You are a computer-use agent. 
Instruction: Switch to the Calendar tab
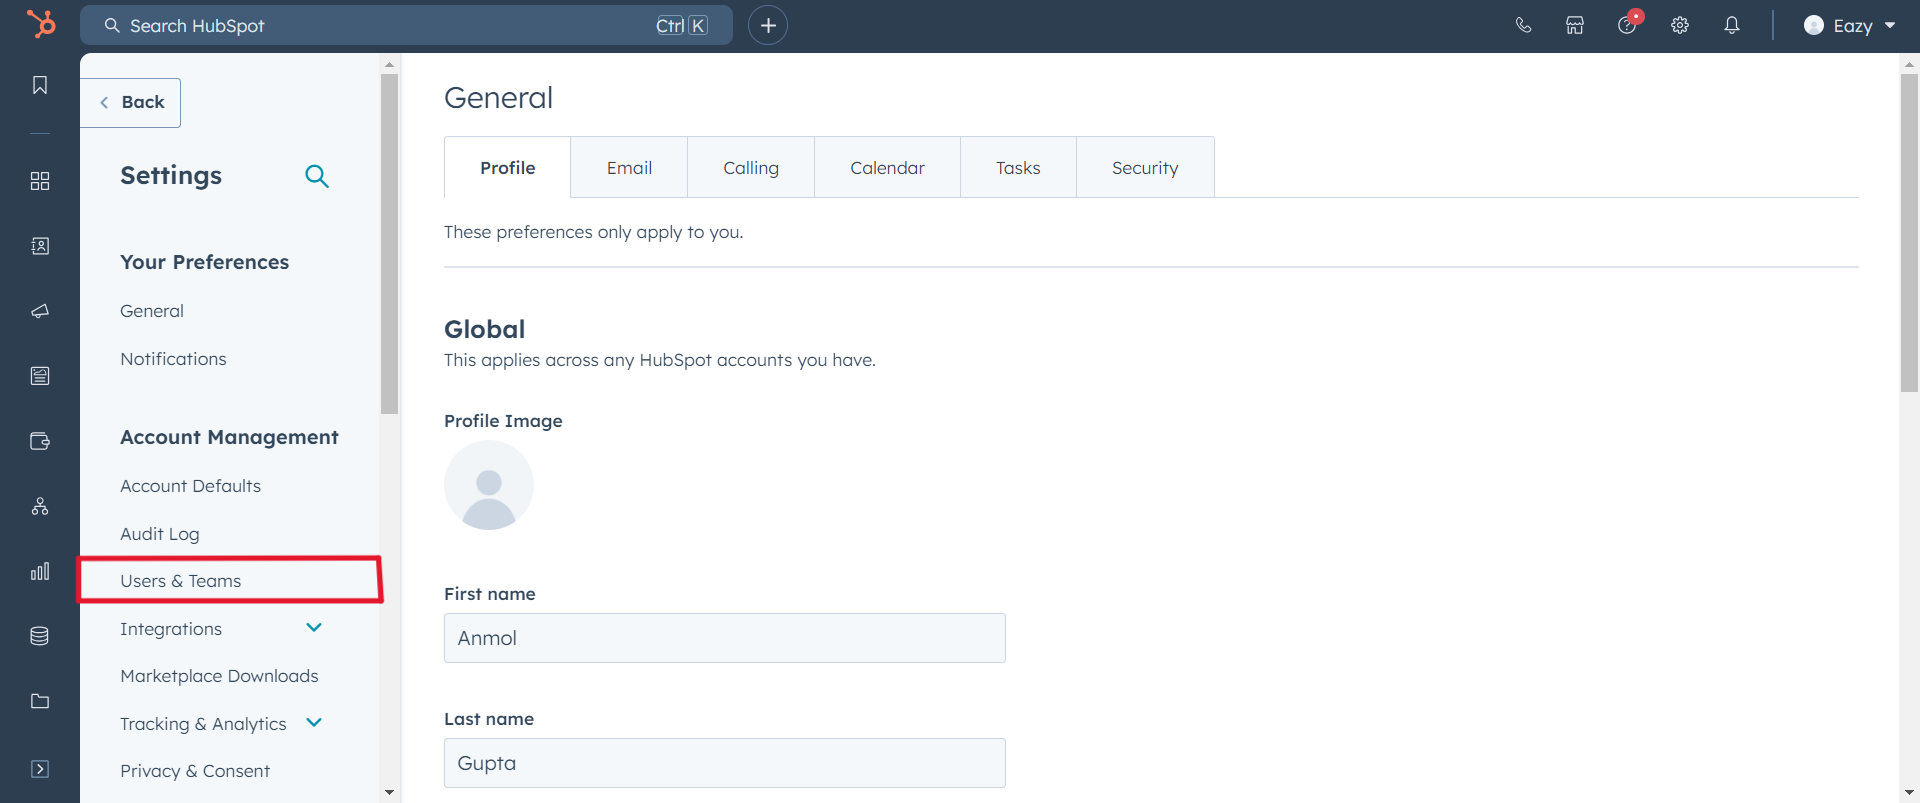coord(887,168)
